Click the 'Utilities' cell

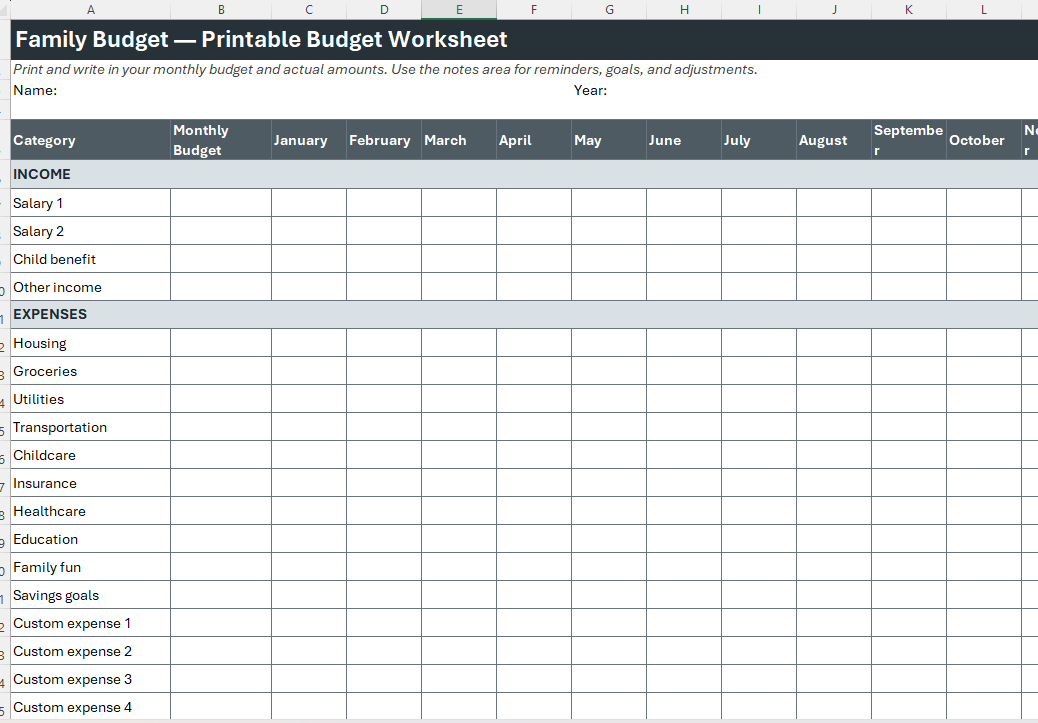(91, 399)
